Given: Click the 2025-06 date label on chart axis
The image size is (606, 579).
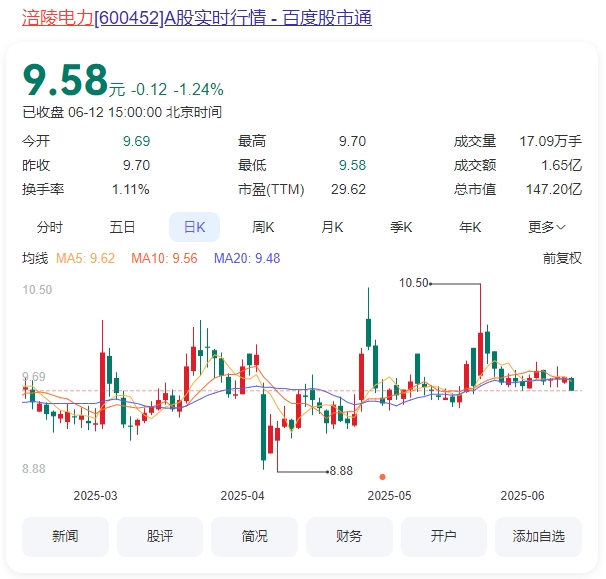Looking at the screenshot, I should (x=522, y=496).
